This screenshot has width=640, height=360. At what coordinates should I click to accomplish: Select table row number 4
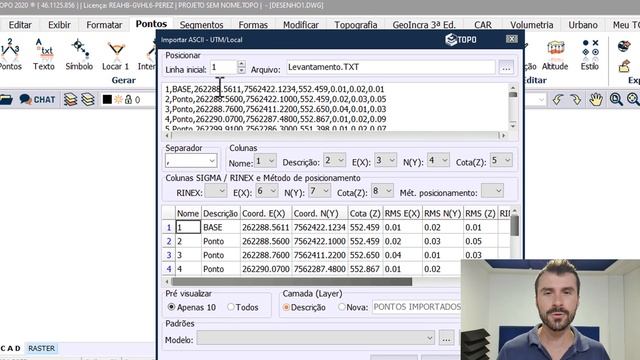tap(169, 269)
